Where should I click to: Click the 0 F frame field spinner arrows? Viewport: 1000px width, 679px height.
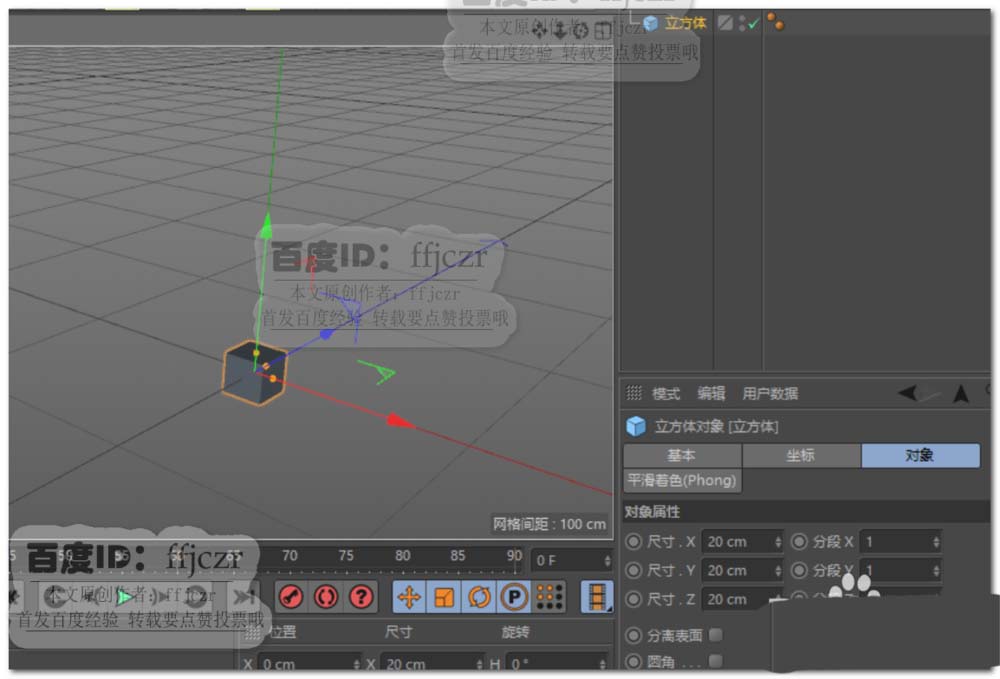tap(607, 560)
